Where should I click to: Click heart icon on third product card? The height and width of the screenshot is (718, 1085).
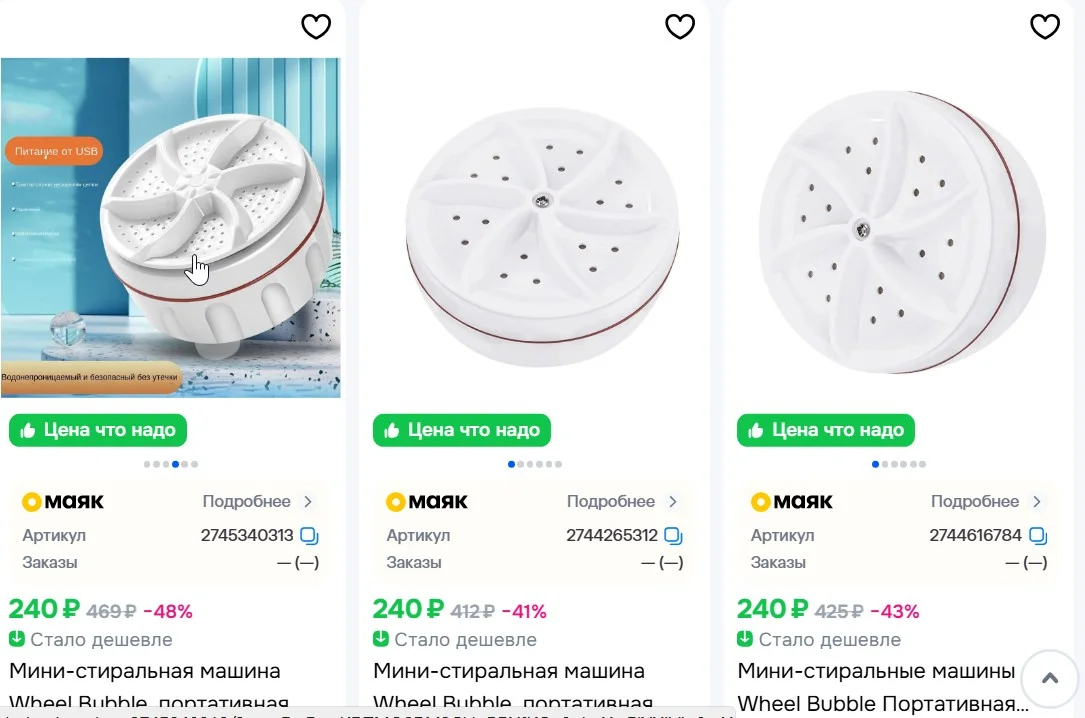[1045, 27]
